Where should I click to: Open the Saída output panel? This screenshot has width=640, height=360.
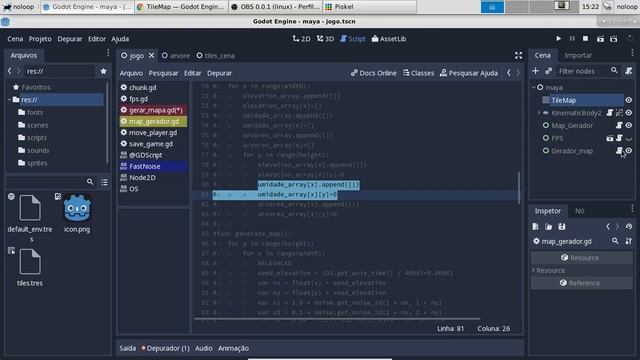[x=127, y=348]
